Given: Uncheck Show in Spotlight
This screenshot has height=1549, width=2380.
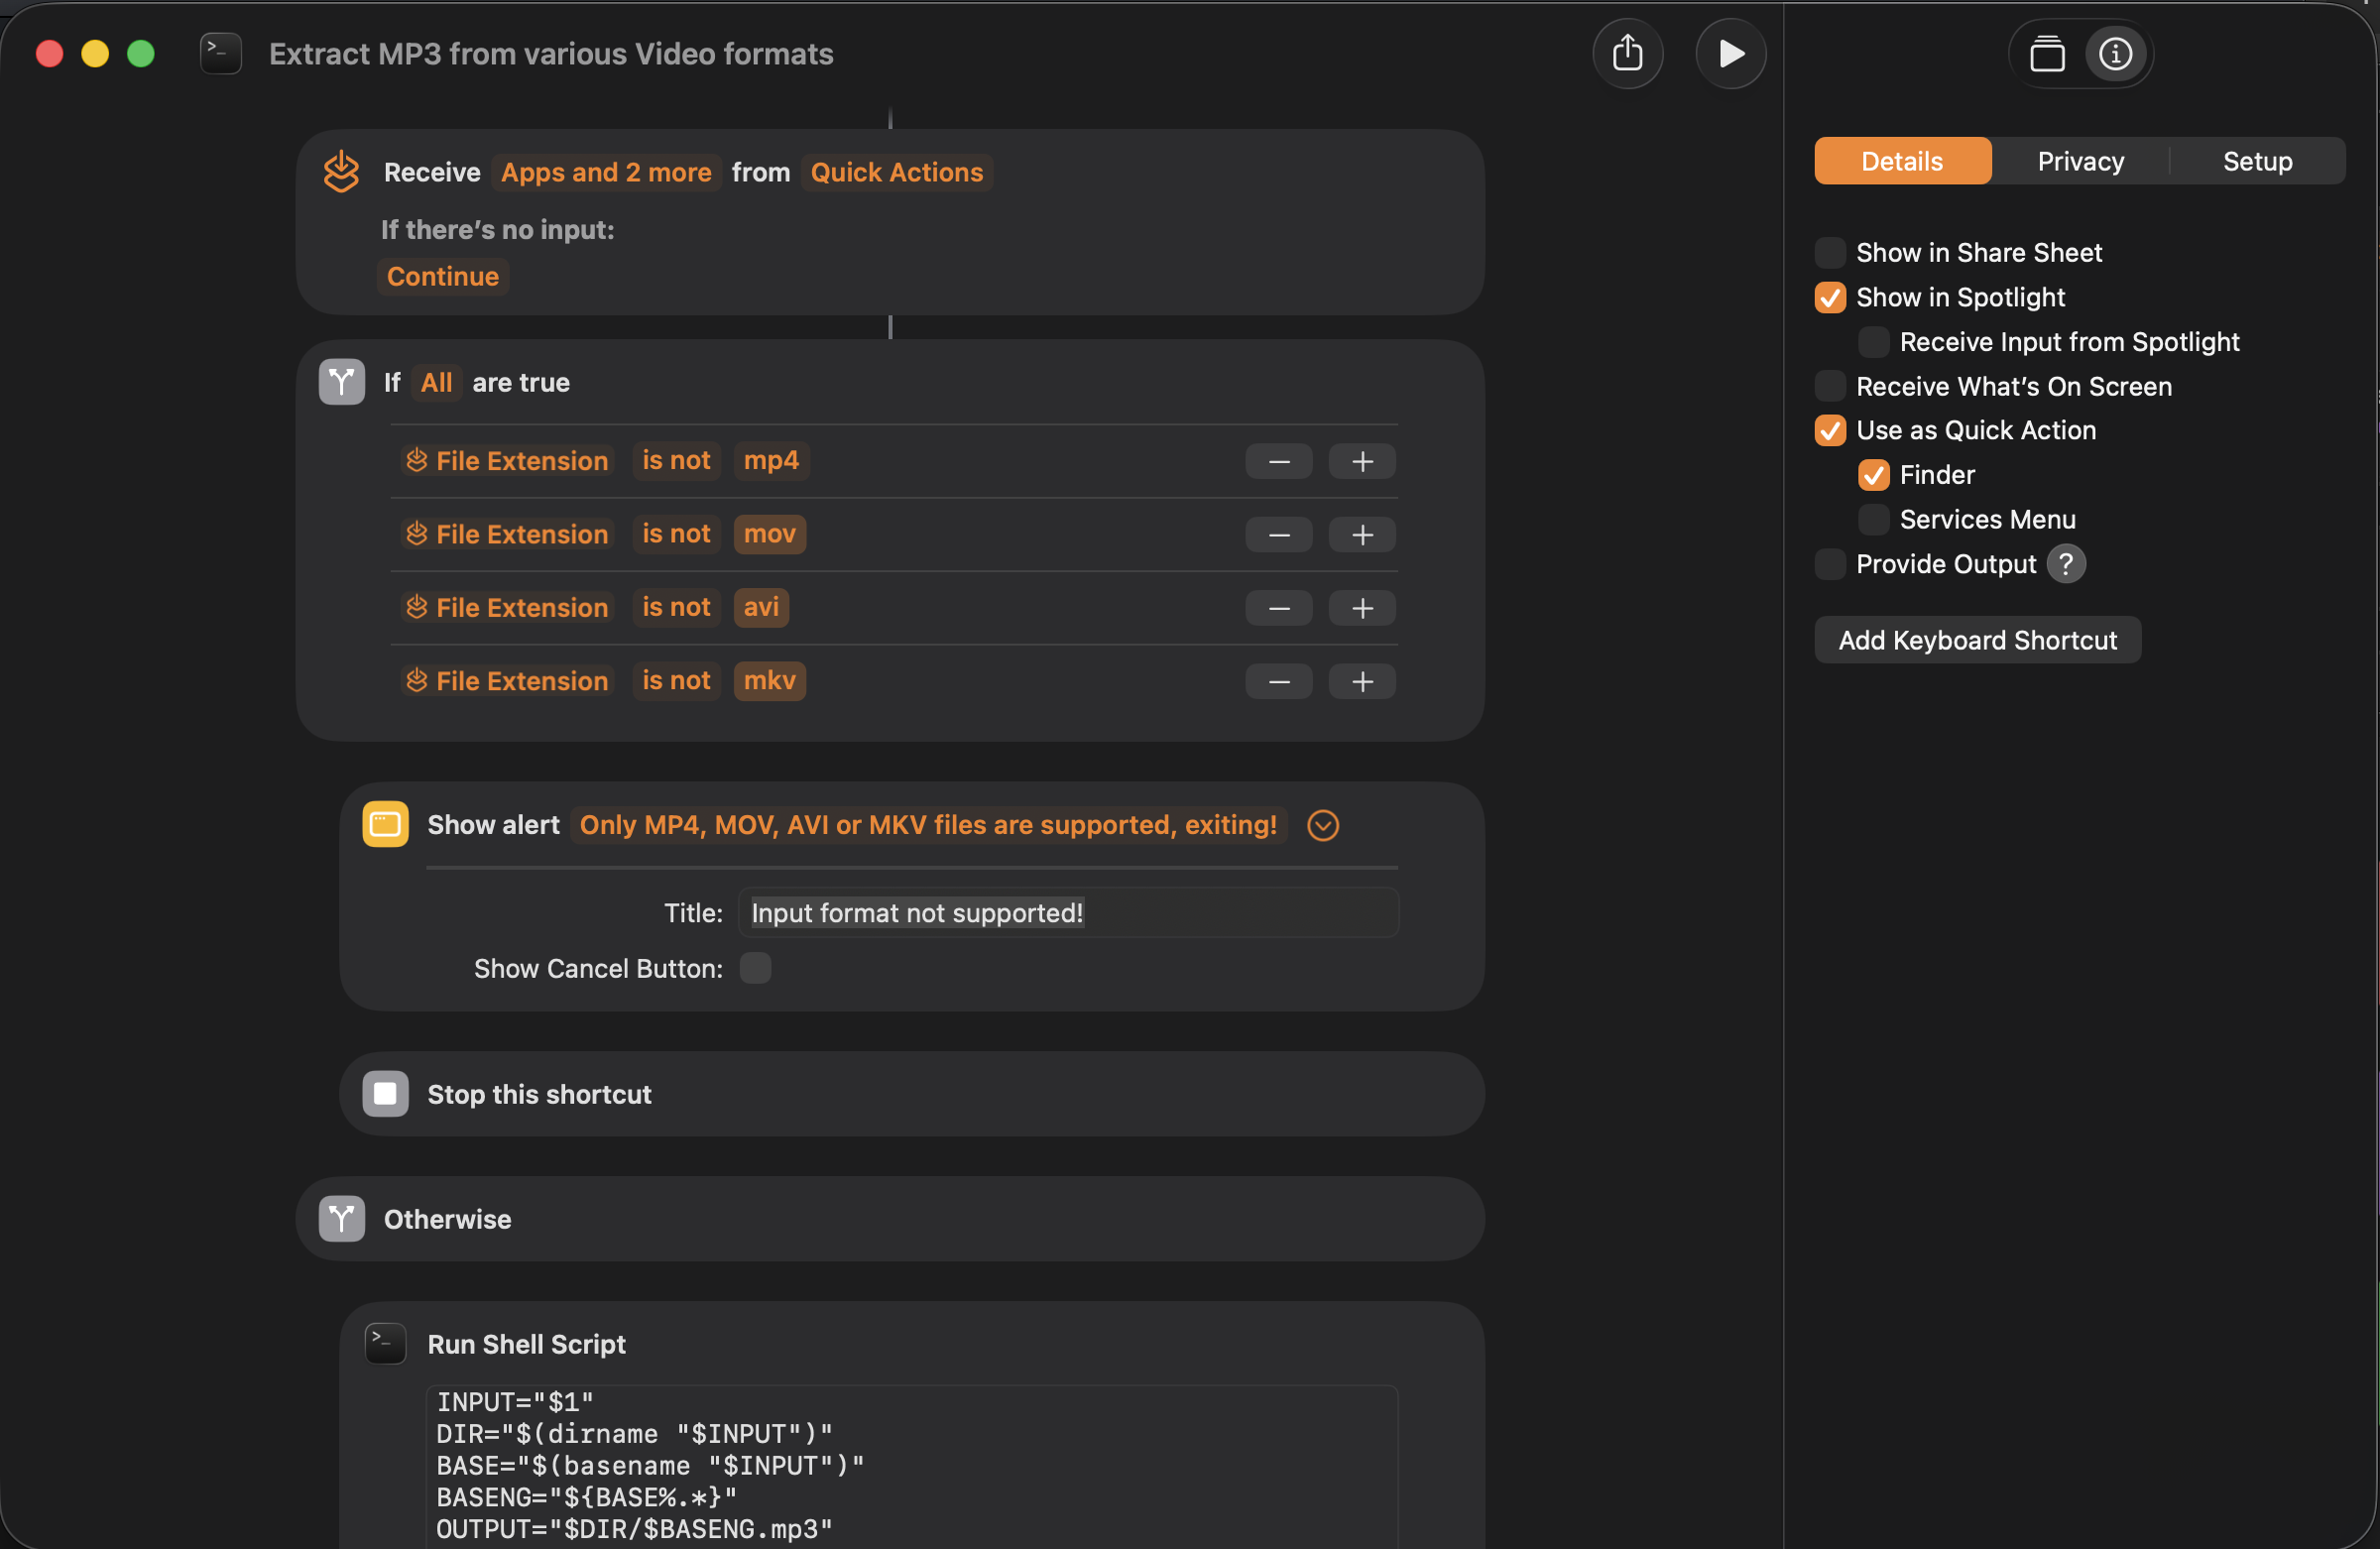Looking at the screenshot, I should [x=1829, y=298].
